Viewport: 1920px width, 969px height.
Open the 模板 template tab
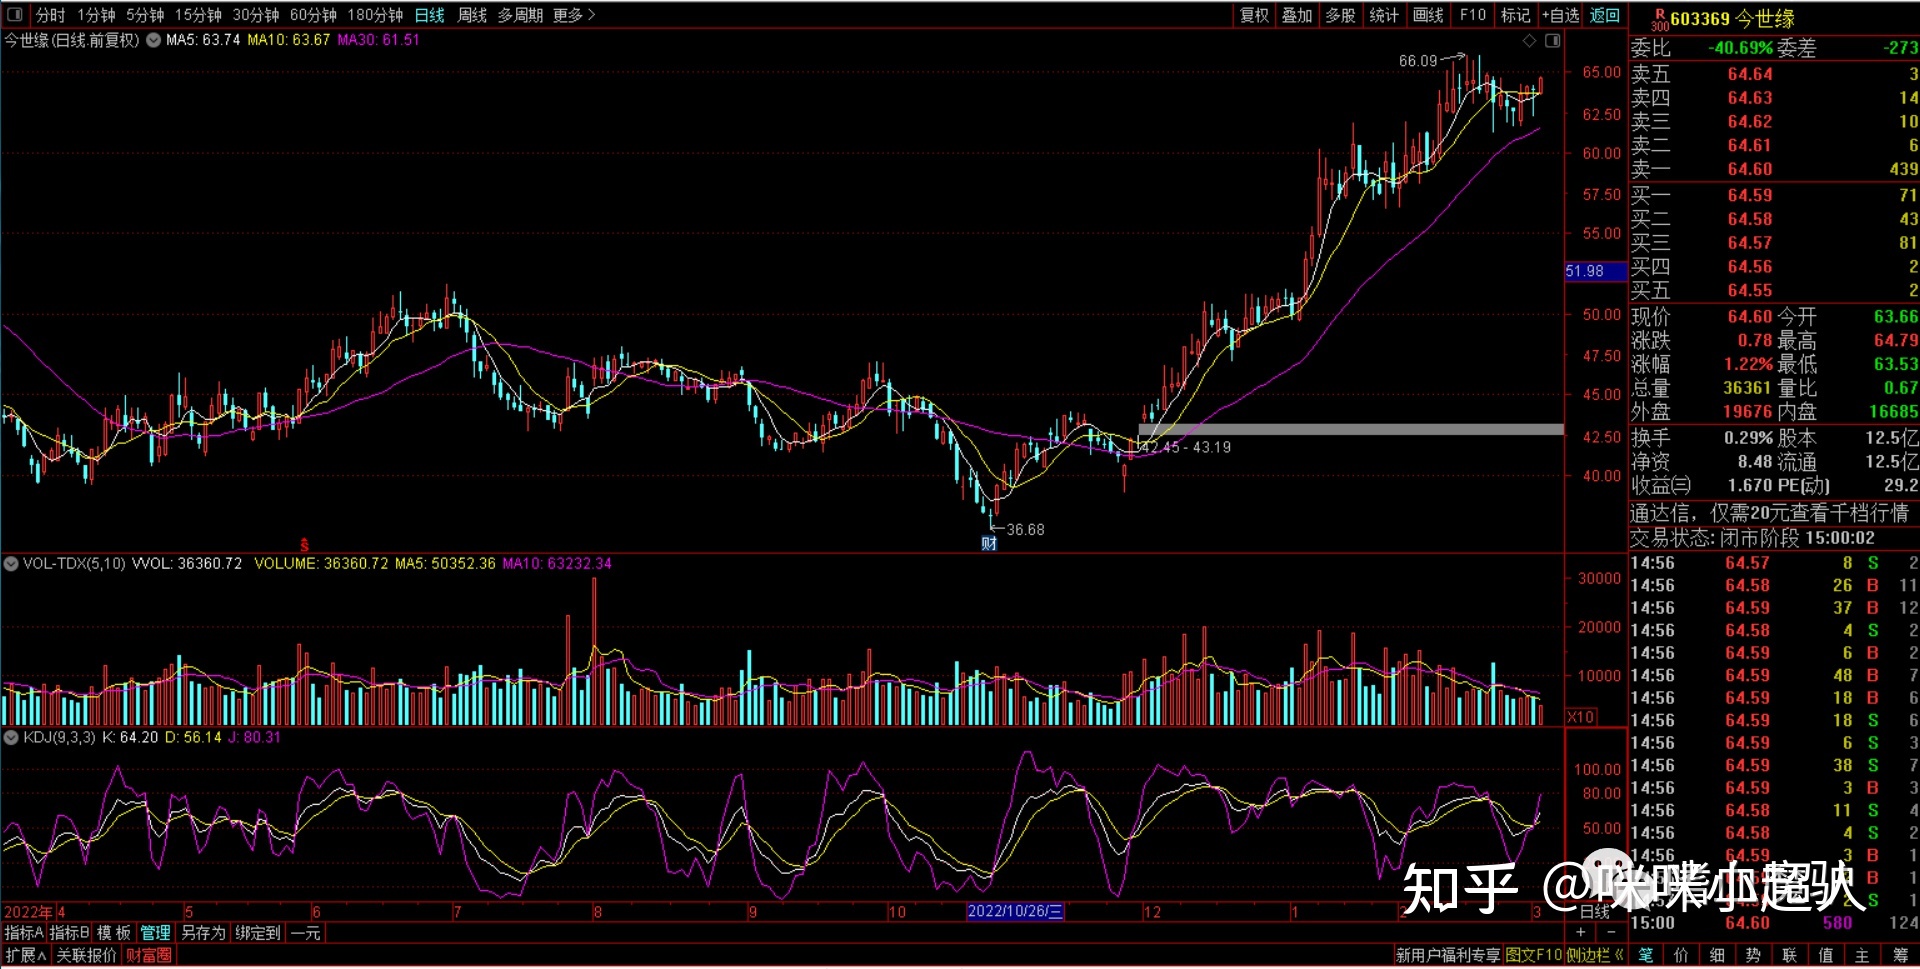(114, 933)
